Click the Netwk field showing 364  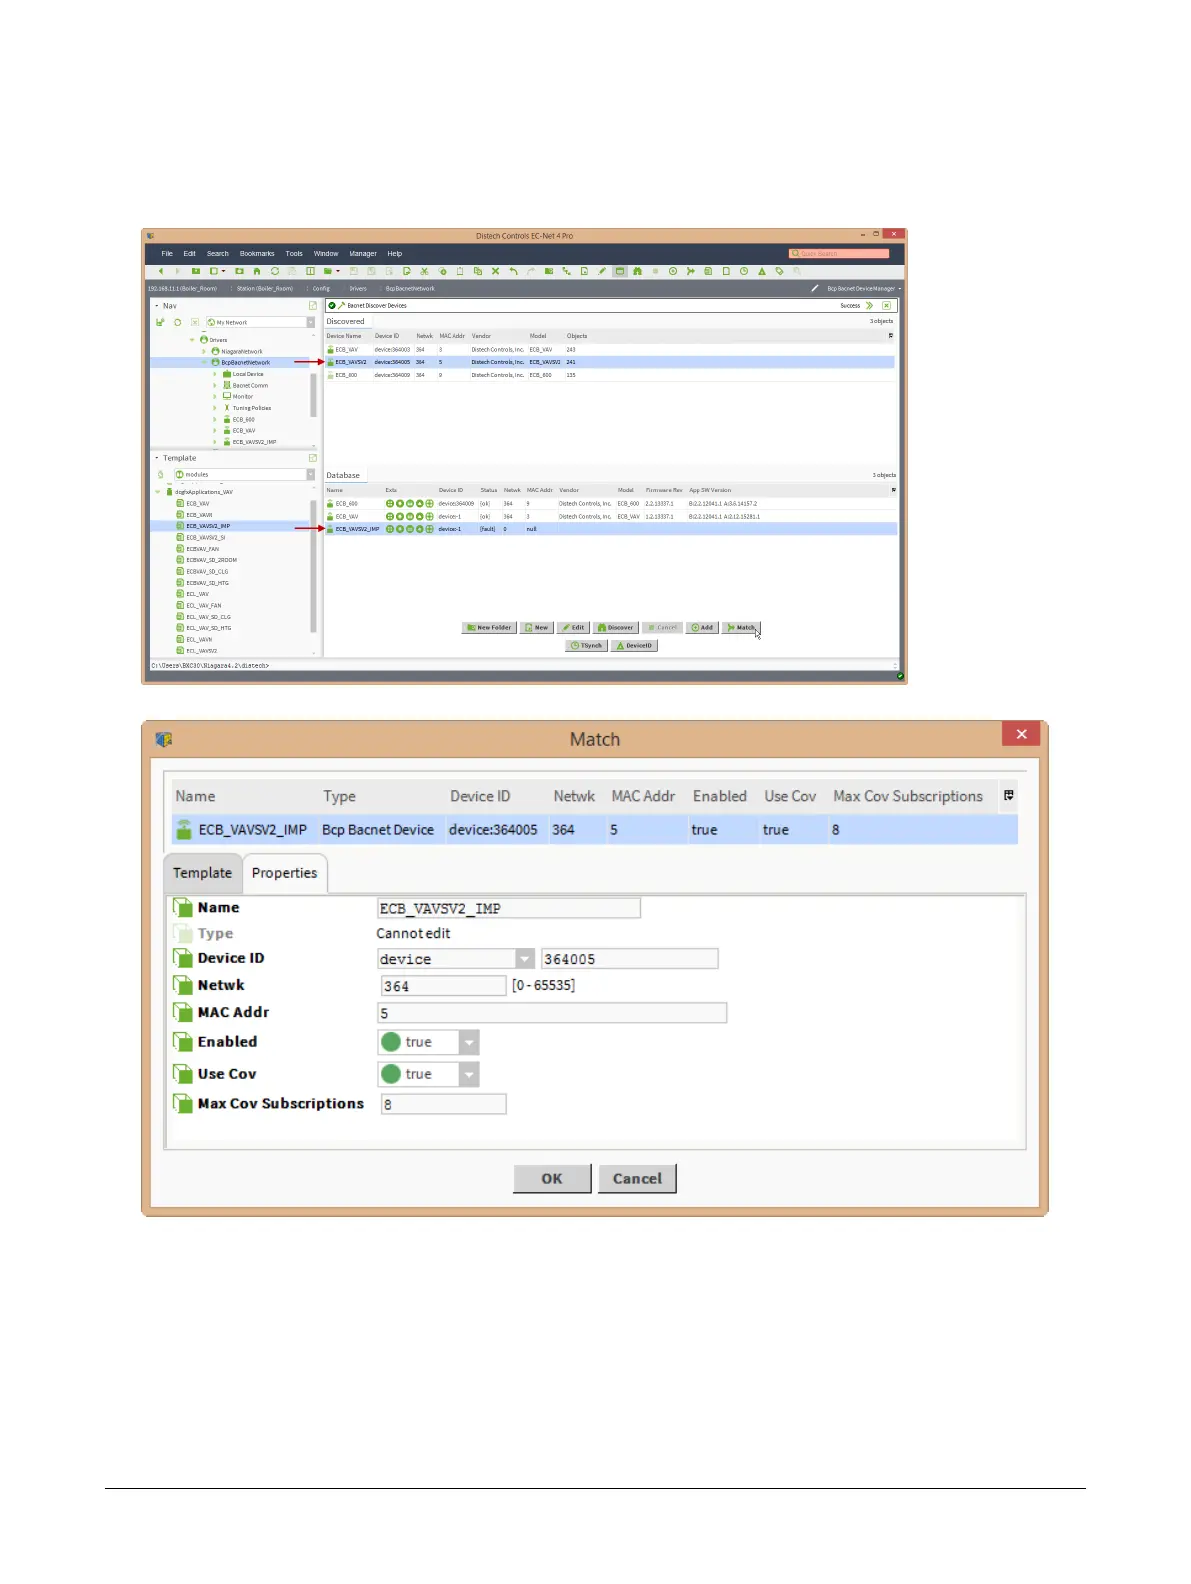click(x=444, y=986)
